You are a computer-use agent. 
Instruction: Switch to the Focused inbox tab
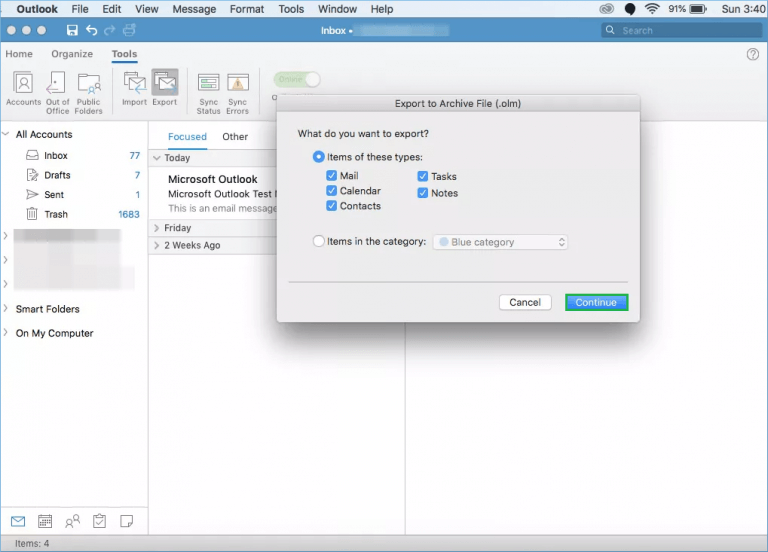187,137
